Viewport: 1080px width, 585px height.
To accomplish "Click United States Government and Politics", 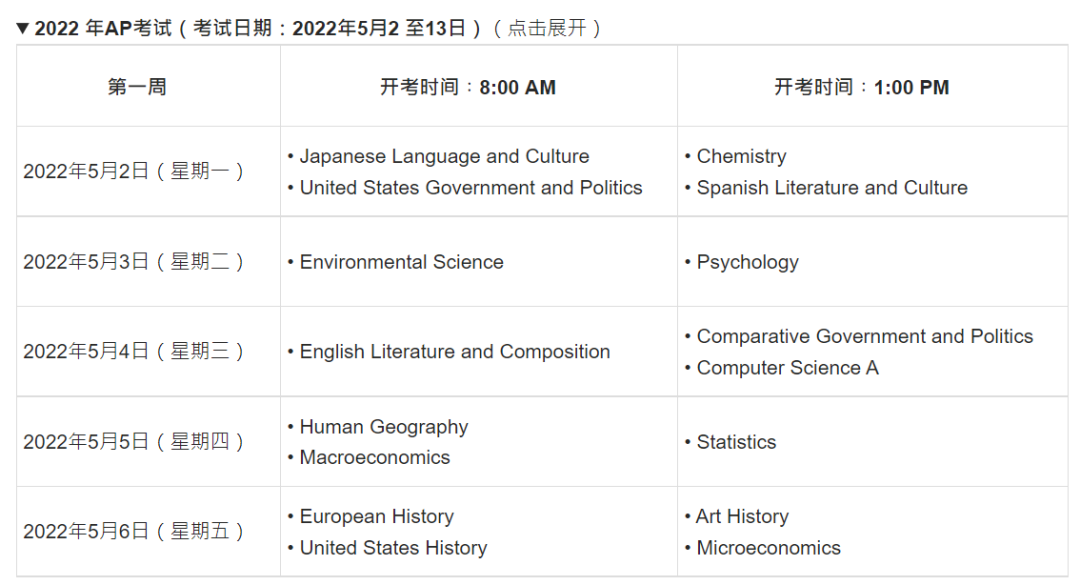I will coord(471,187).
